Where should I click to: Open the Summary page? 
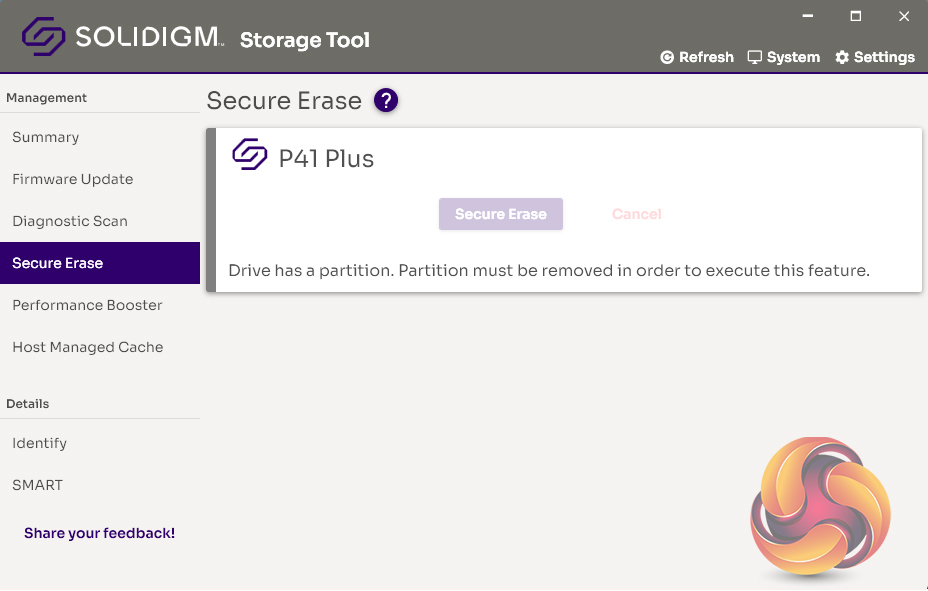coord(46,137)
